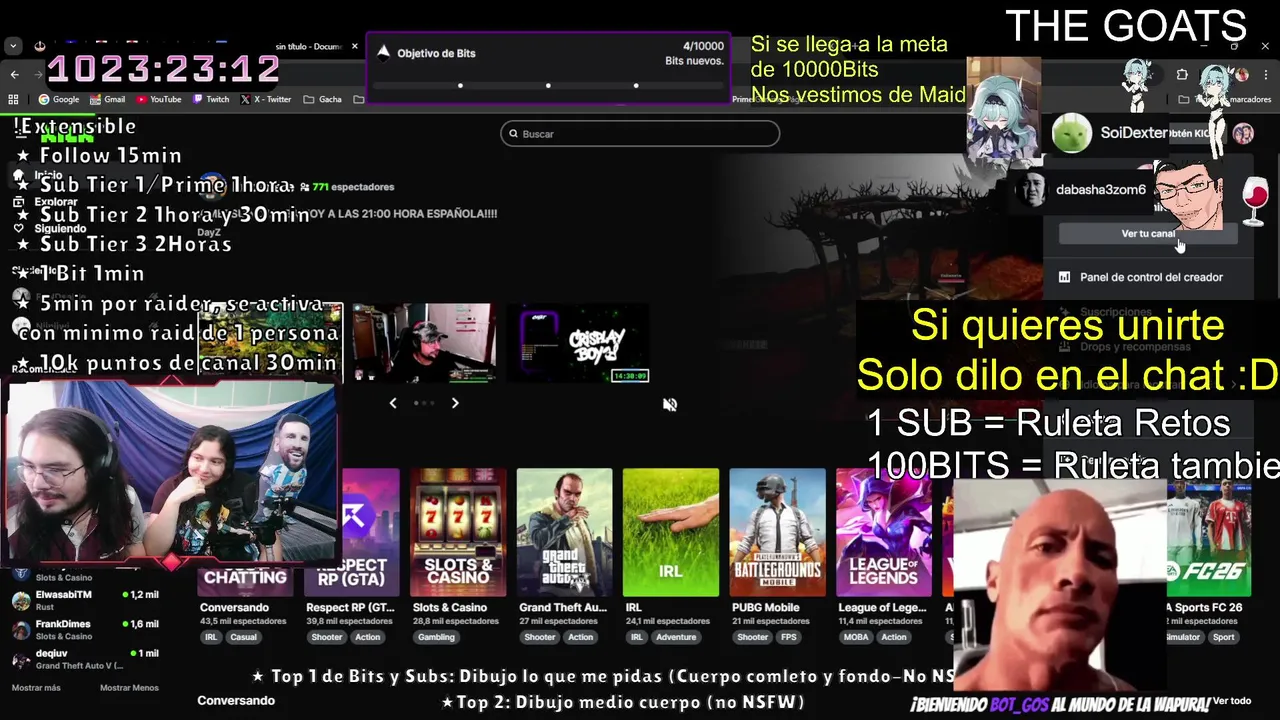
Task: Click the creator dashboard bars icon
Action: 1064,277
